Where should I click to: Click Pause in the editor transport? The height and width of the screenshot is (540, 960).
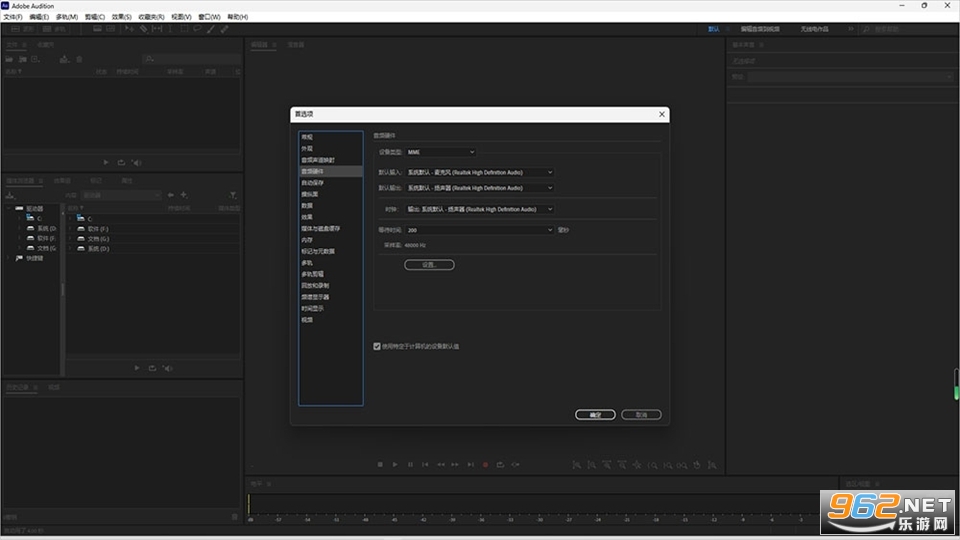pos(410,465)
